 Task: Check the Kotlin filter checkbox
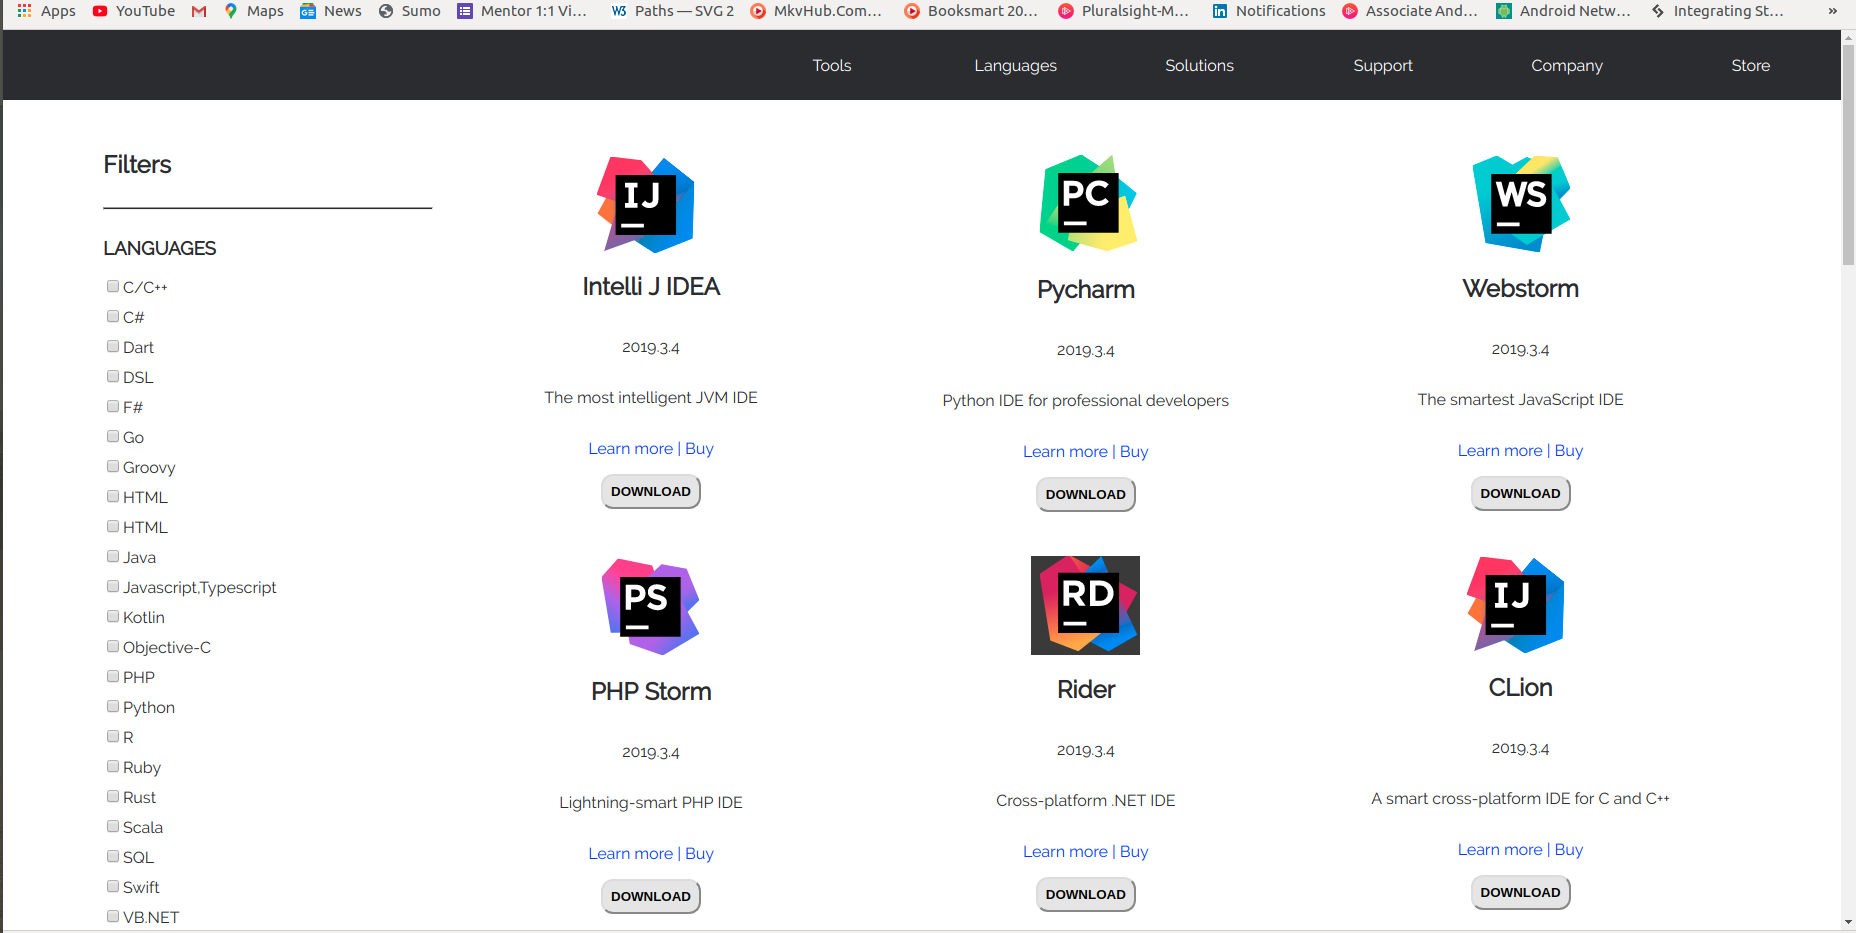click(x=113, y=616)
